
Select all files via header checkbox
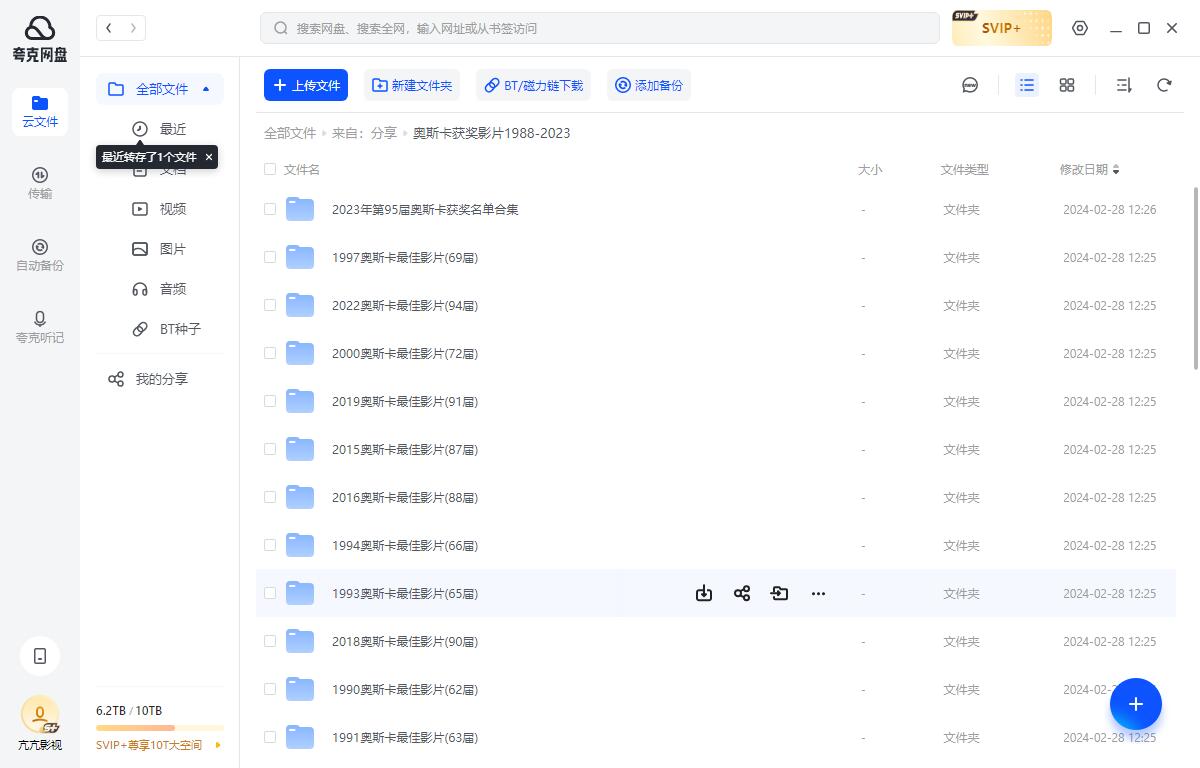270,169
